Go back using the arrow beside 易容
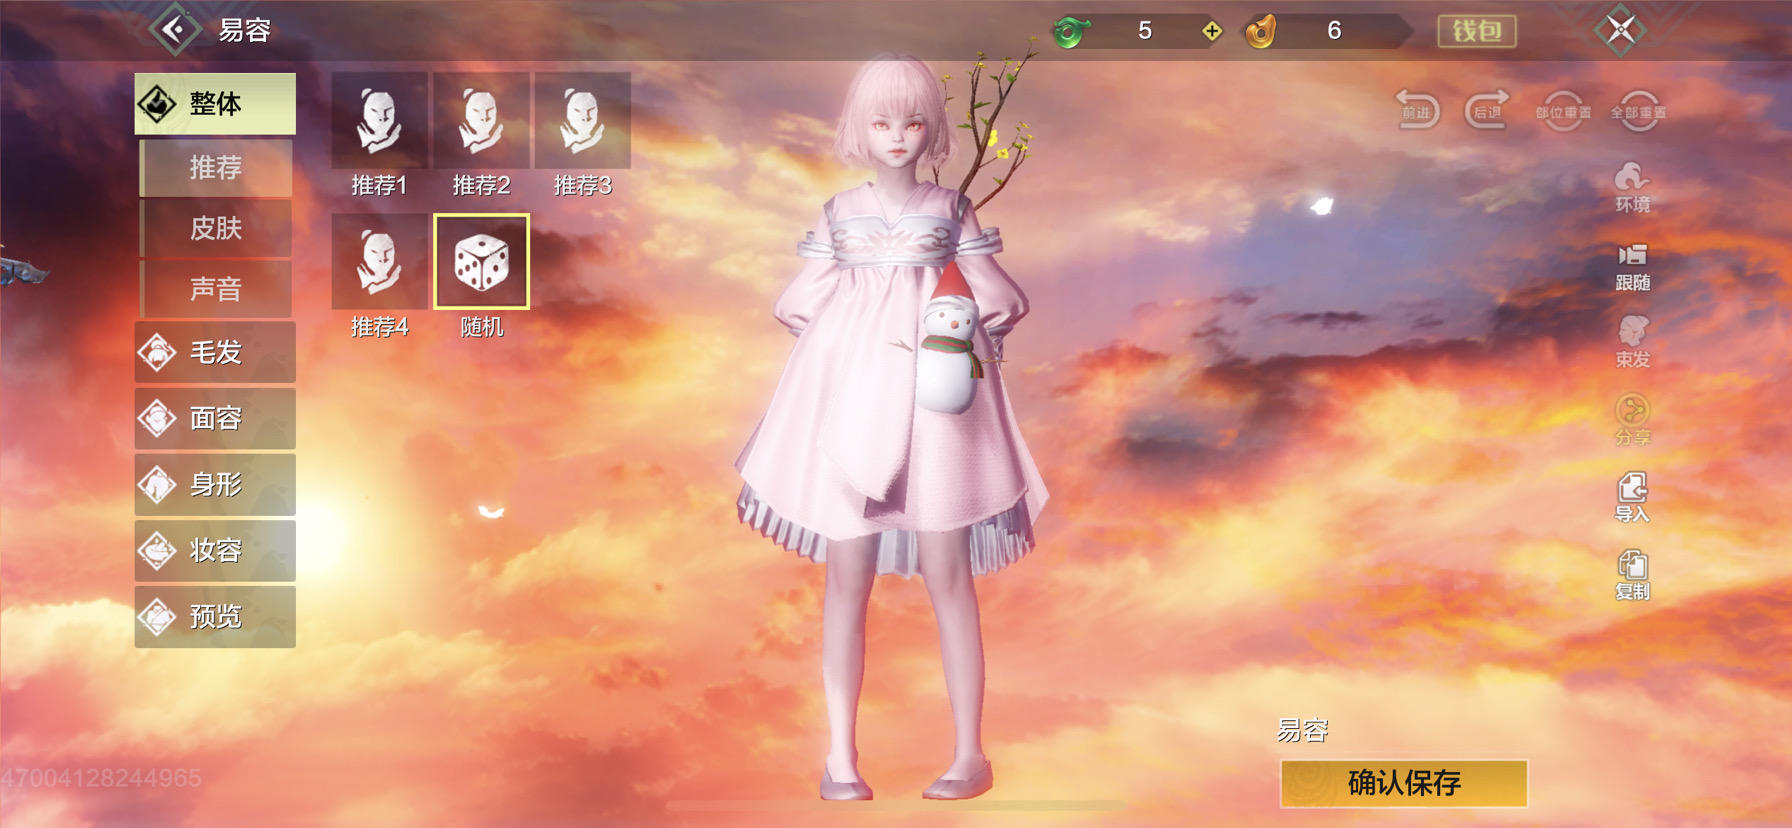Image resolution: width=1792 pixels, height=828 pixels. point(175,30)
